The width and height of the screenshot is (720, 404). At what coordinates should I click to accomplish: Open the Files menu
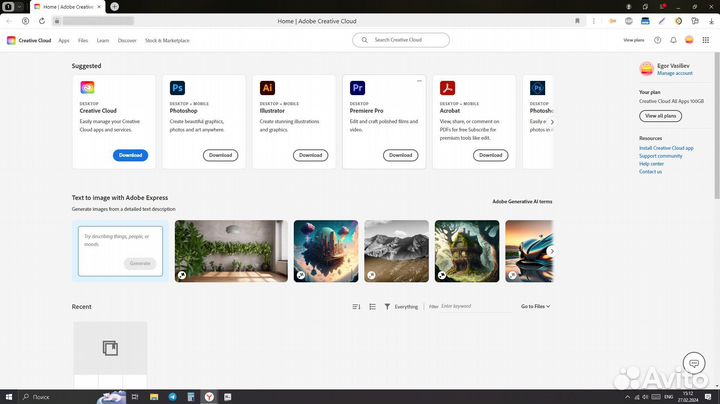[x=83, y=40]
